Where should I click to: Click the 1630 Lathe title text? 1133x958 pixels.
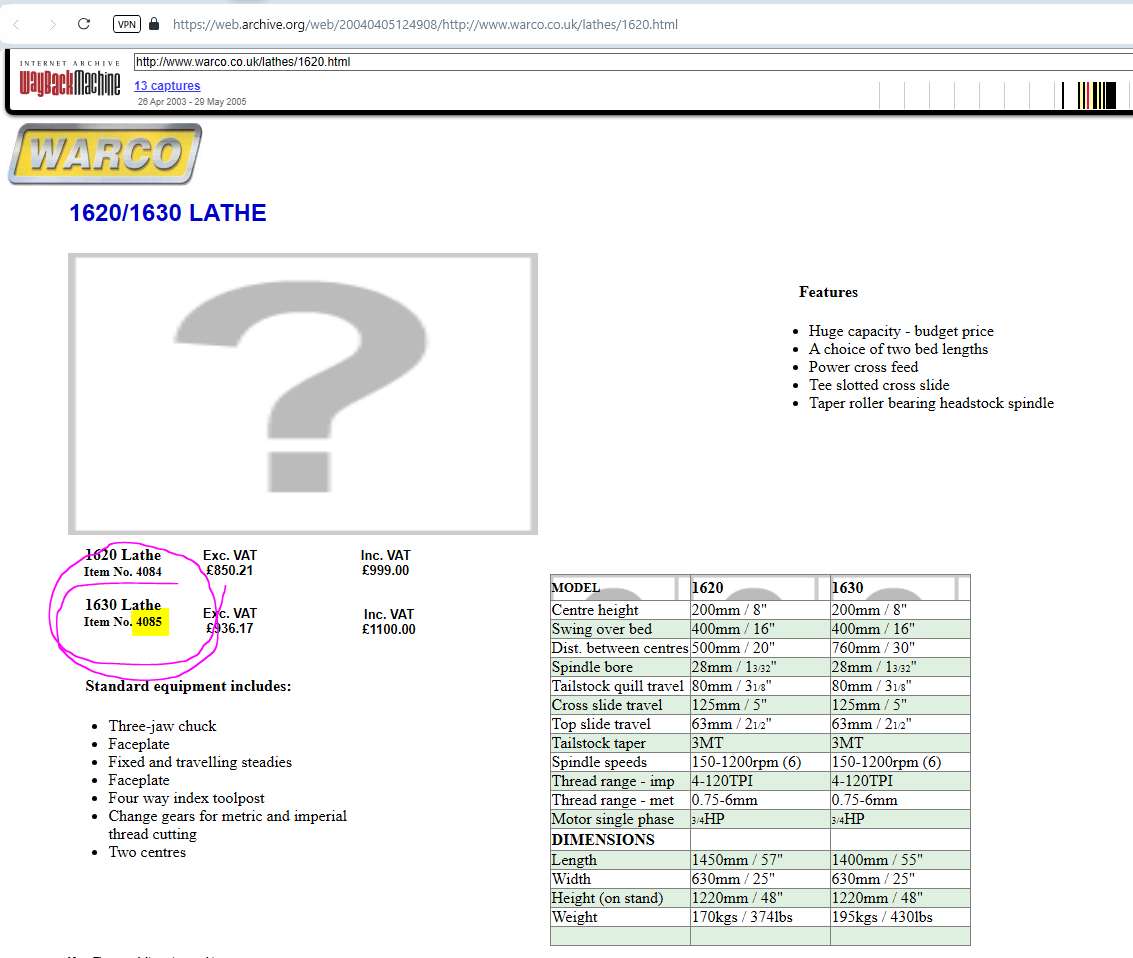(123, 605)
